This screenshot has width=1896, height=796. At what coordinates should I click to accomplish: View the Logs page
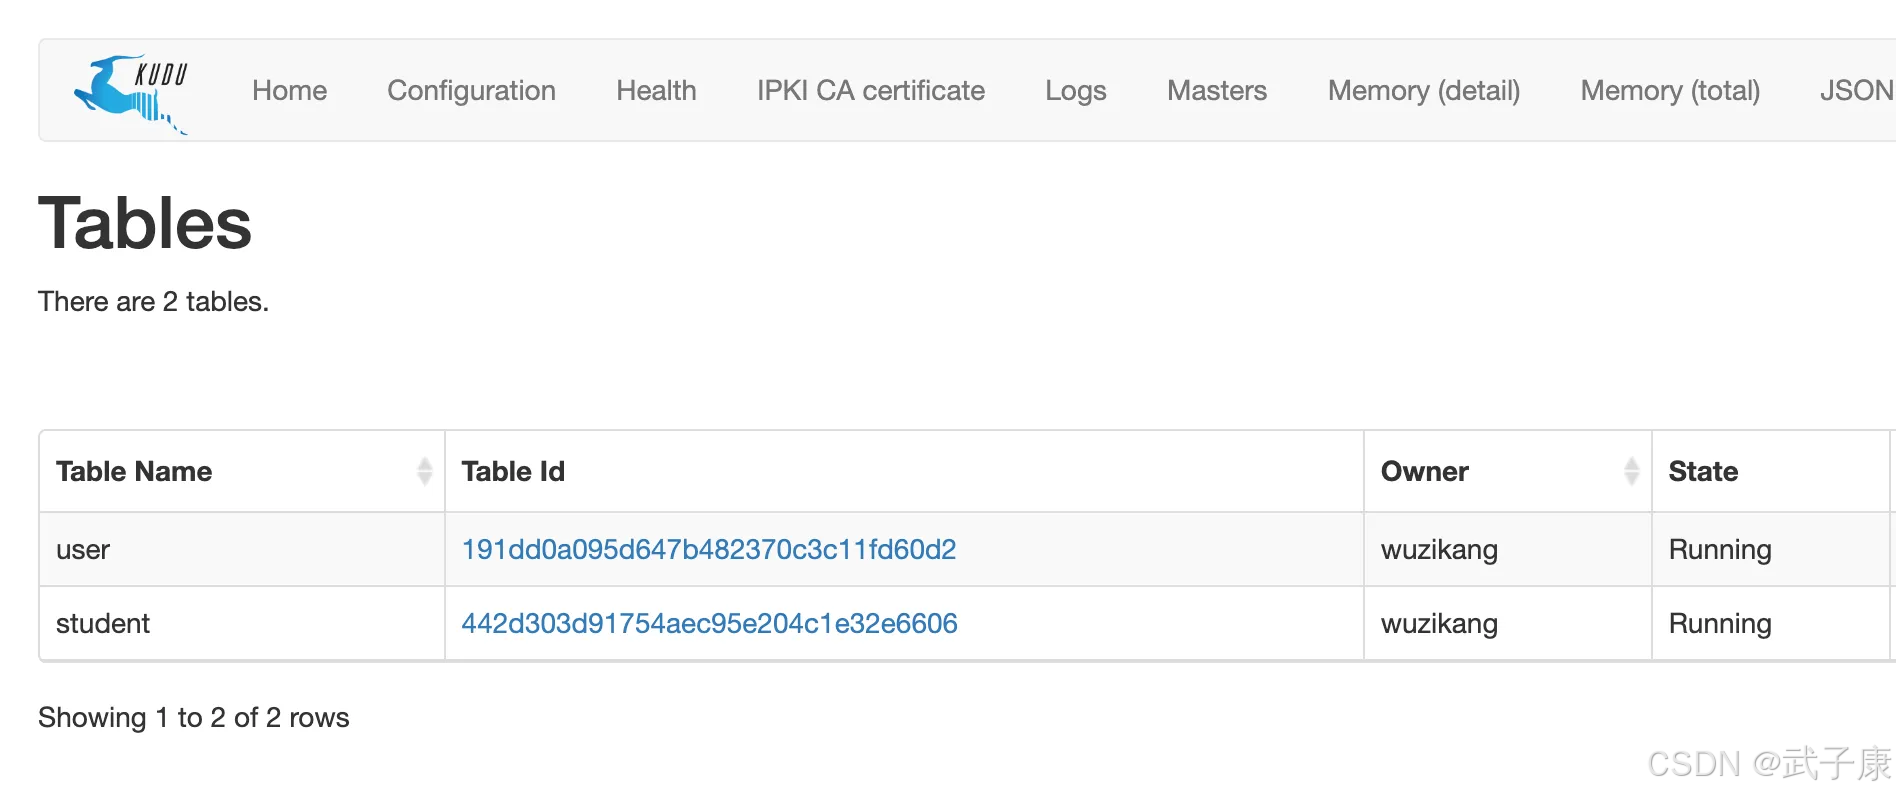[x=1075, y=91]
